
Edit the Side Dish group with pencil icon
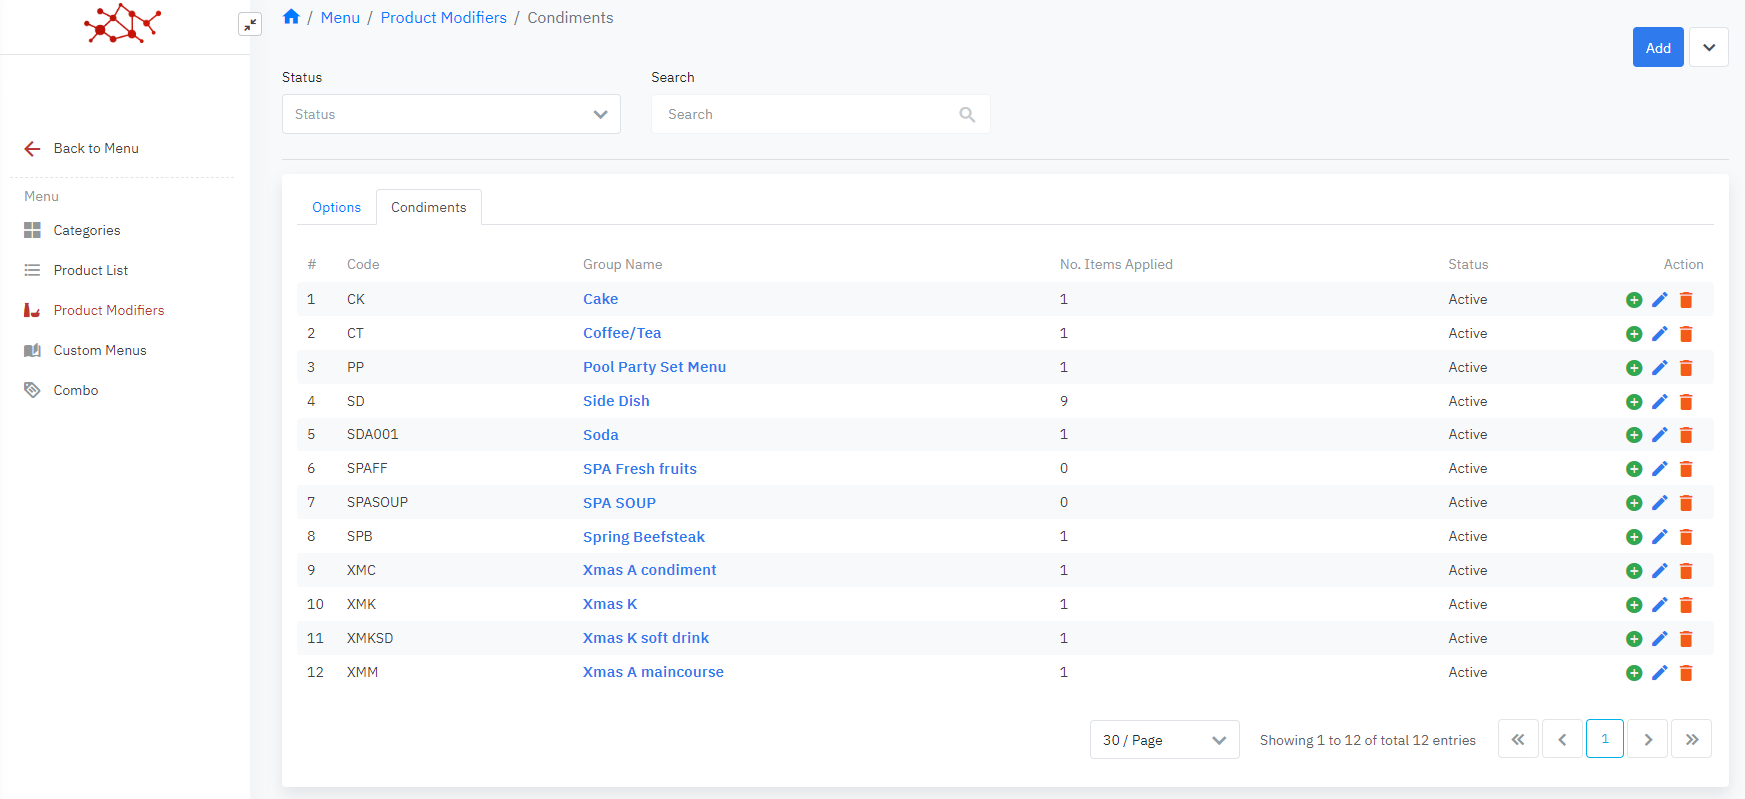[1660, 401]
